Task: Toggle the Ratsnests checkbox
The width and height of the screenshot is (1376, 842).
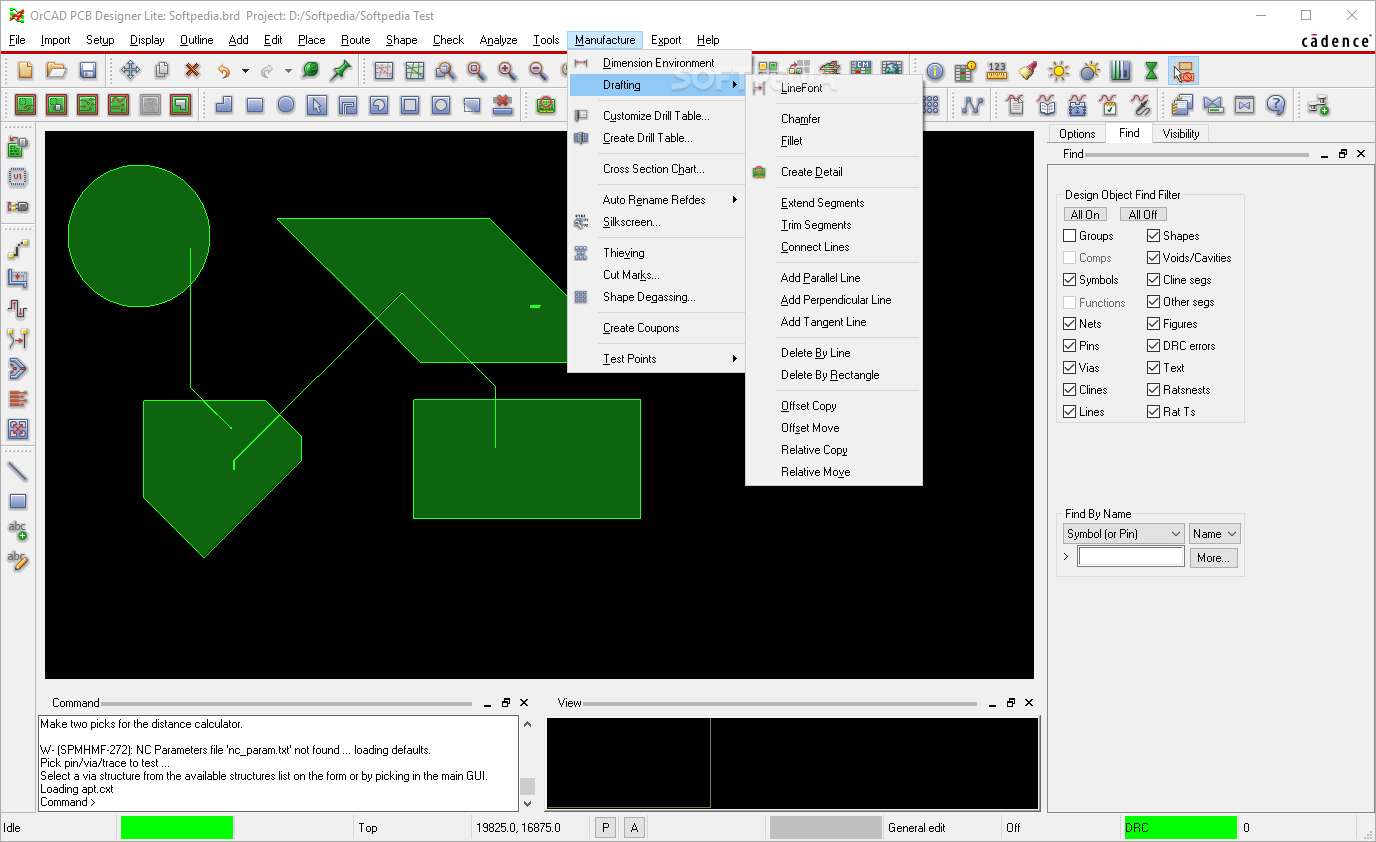Action: point(1154,390)
